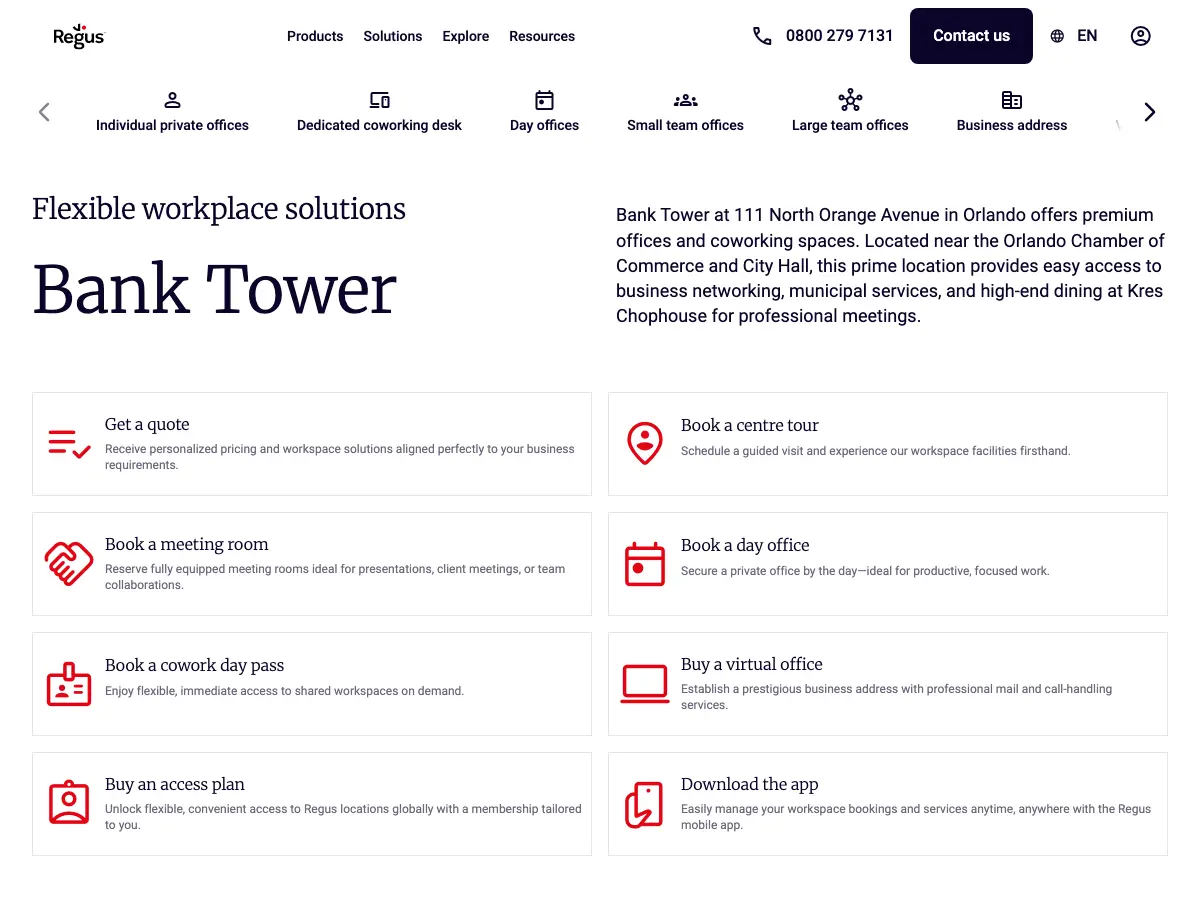
Task: Click the Book a centre tour pin icon
Action: 645,443
